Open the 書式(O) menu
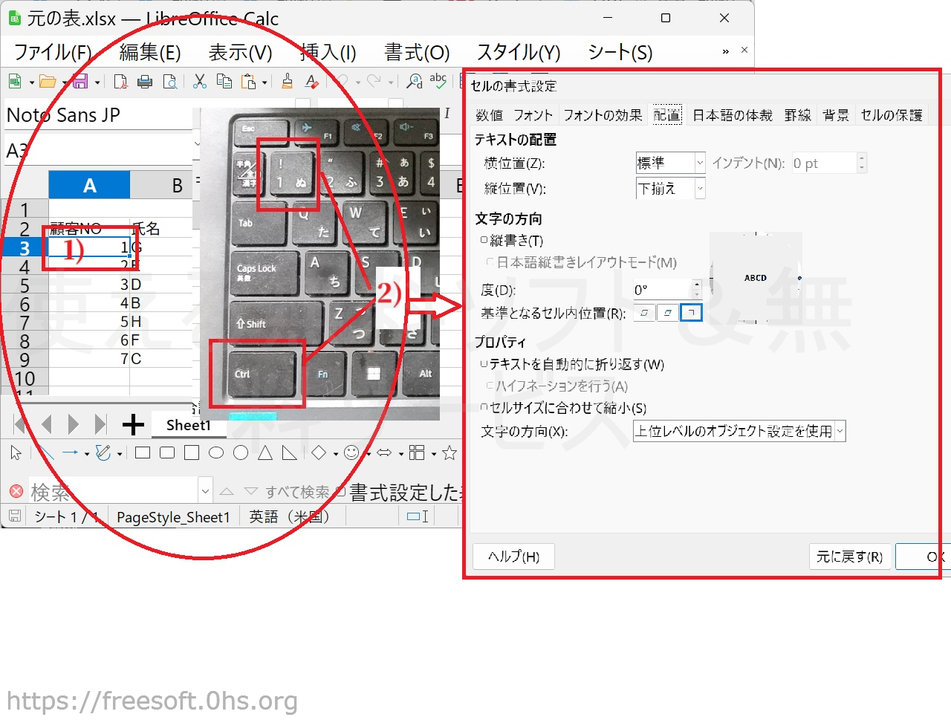The height and width of the screenshot is (720, 951). [416, 52]
